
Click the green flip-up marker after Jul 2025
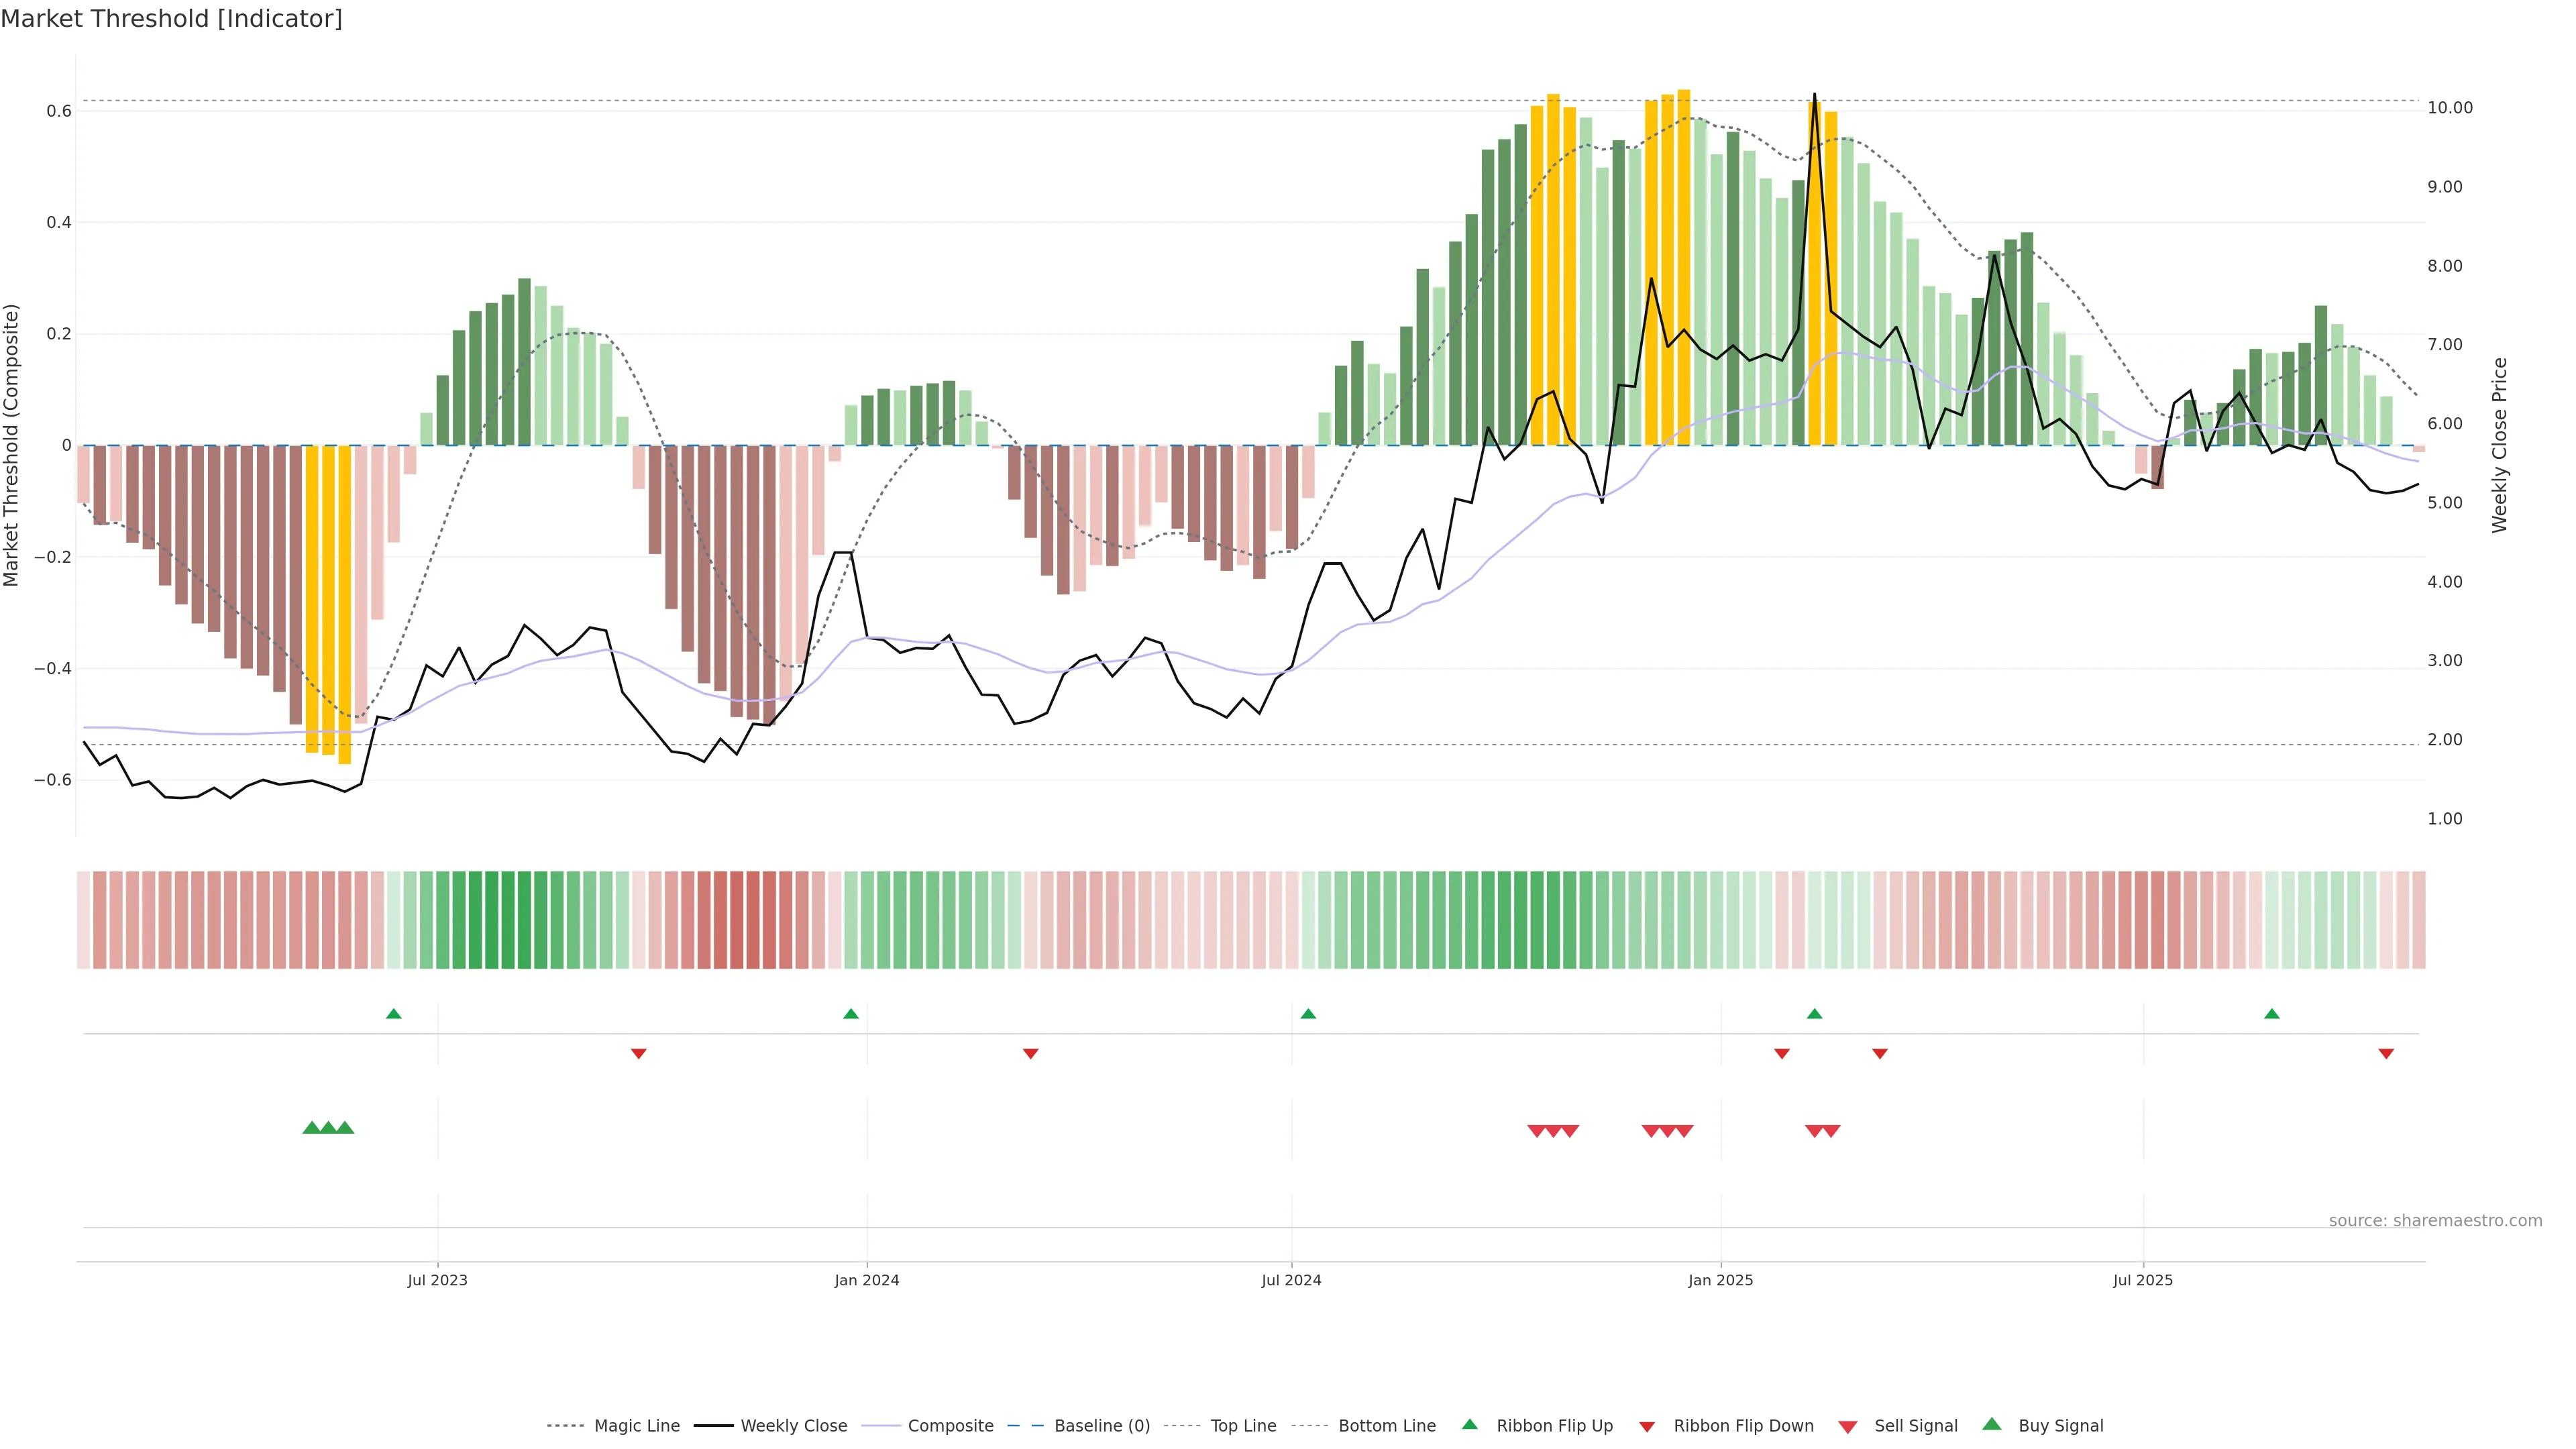tap(2272, 1014)
